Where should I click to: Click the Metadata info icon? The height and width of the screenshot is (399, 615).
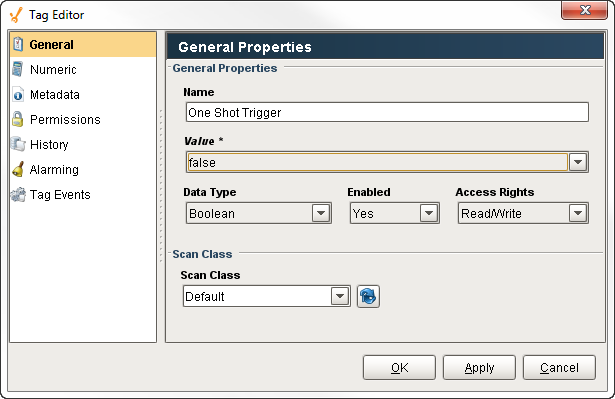pyautogui.click(x=18, y=95)
